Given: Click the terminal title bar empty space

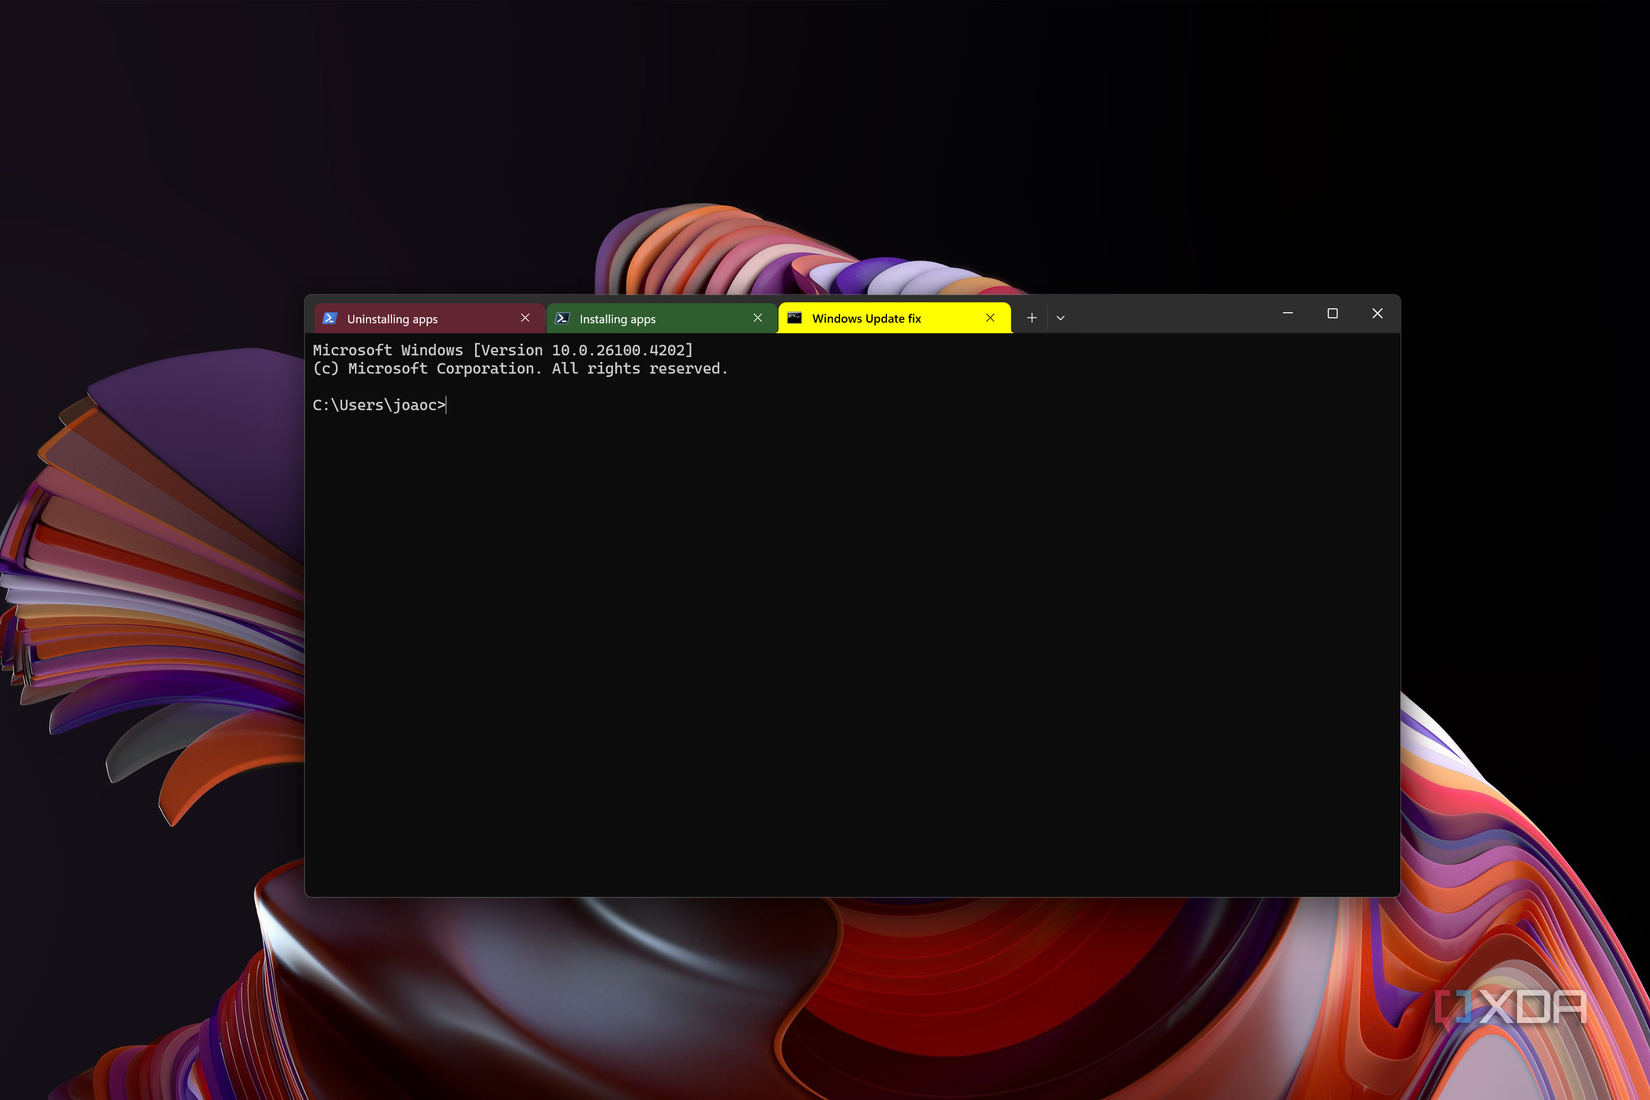Looking at the screenshot, I should (x=1170, y=316).
